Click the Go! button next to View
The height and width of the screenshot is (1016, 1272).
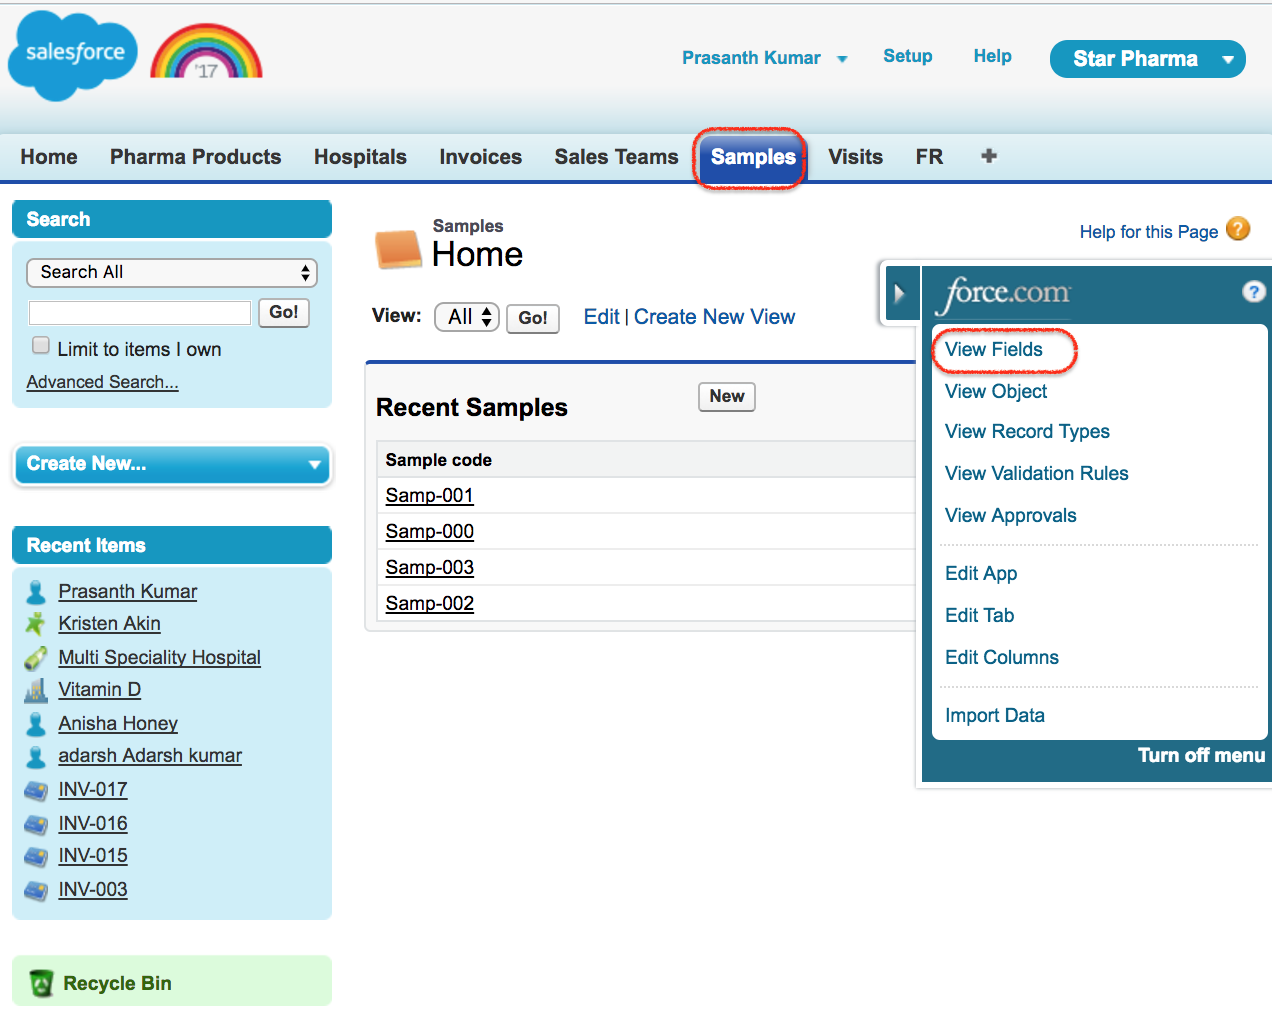(x=533, y=318)
